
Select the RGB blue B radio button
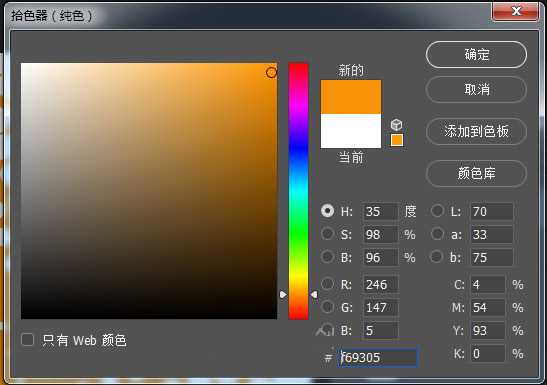[327, 330]
